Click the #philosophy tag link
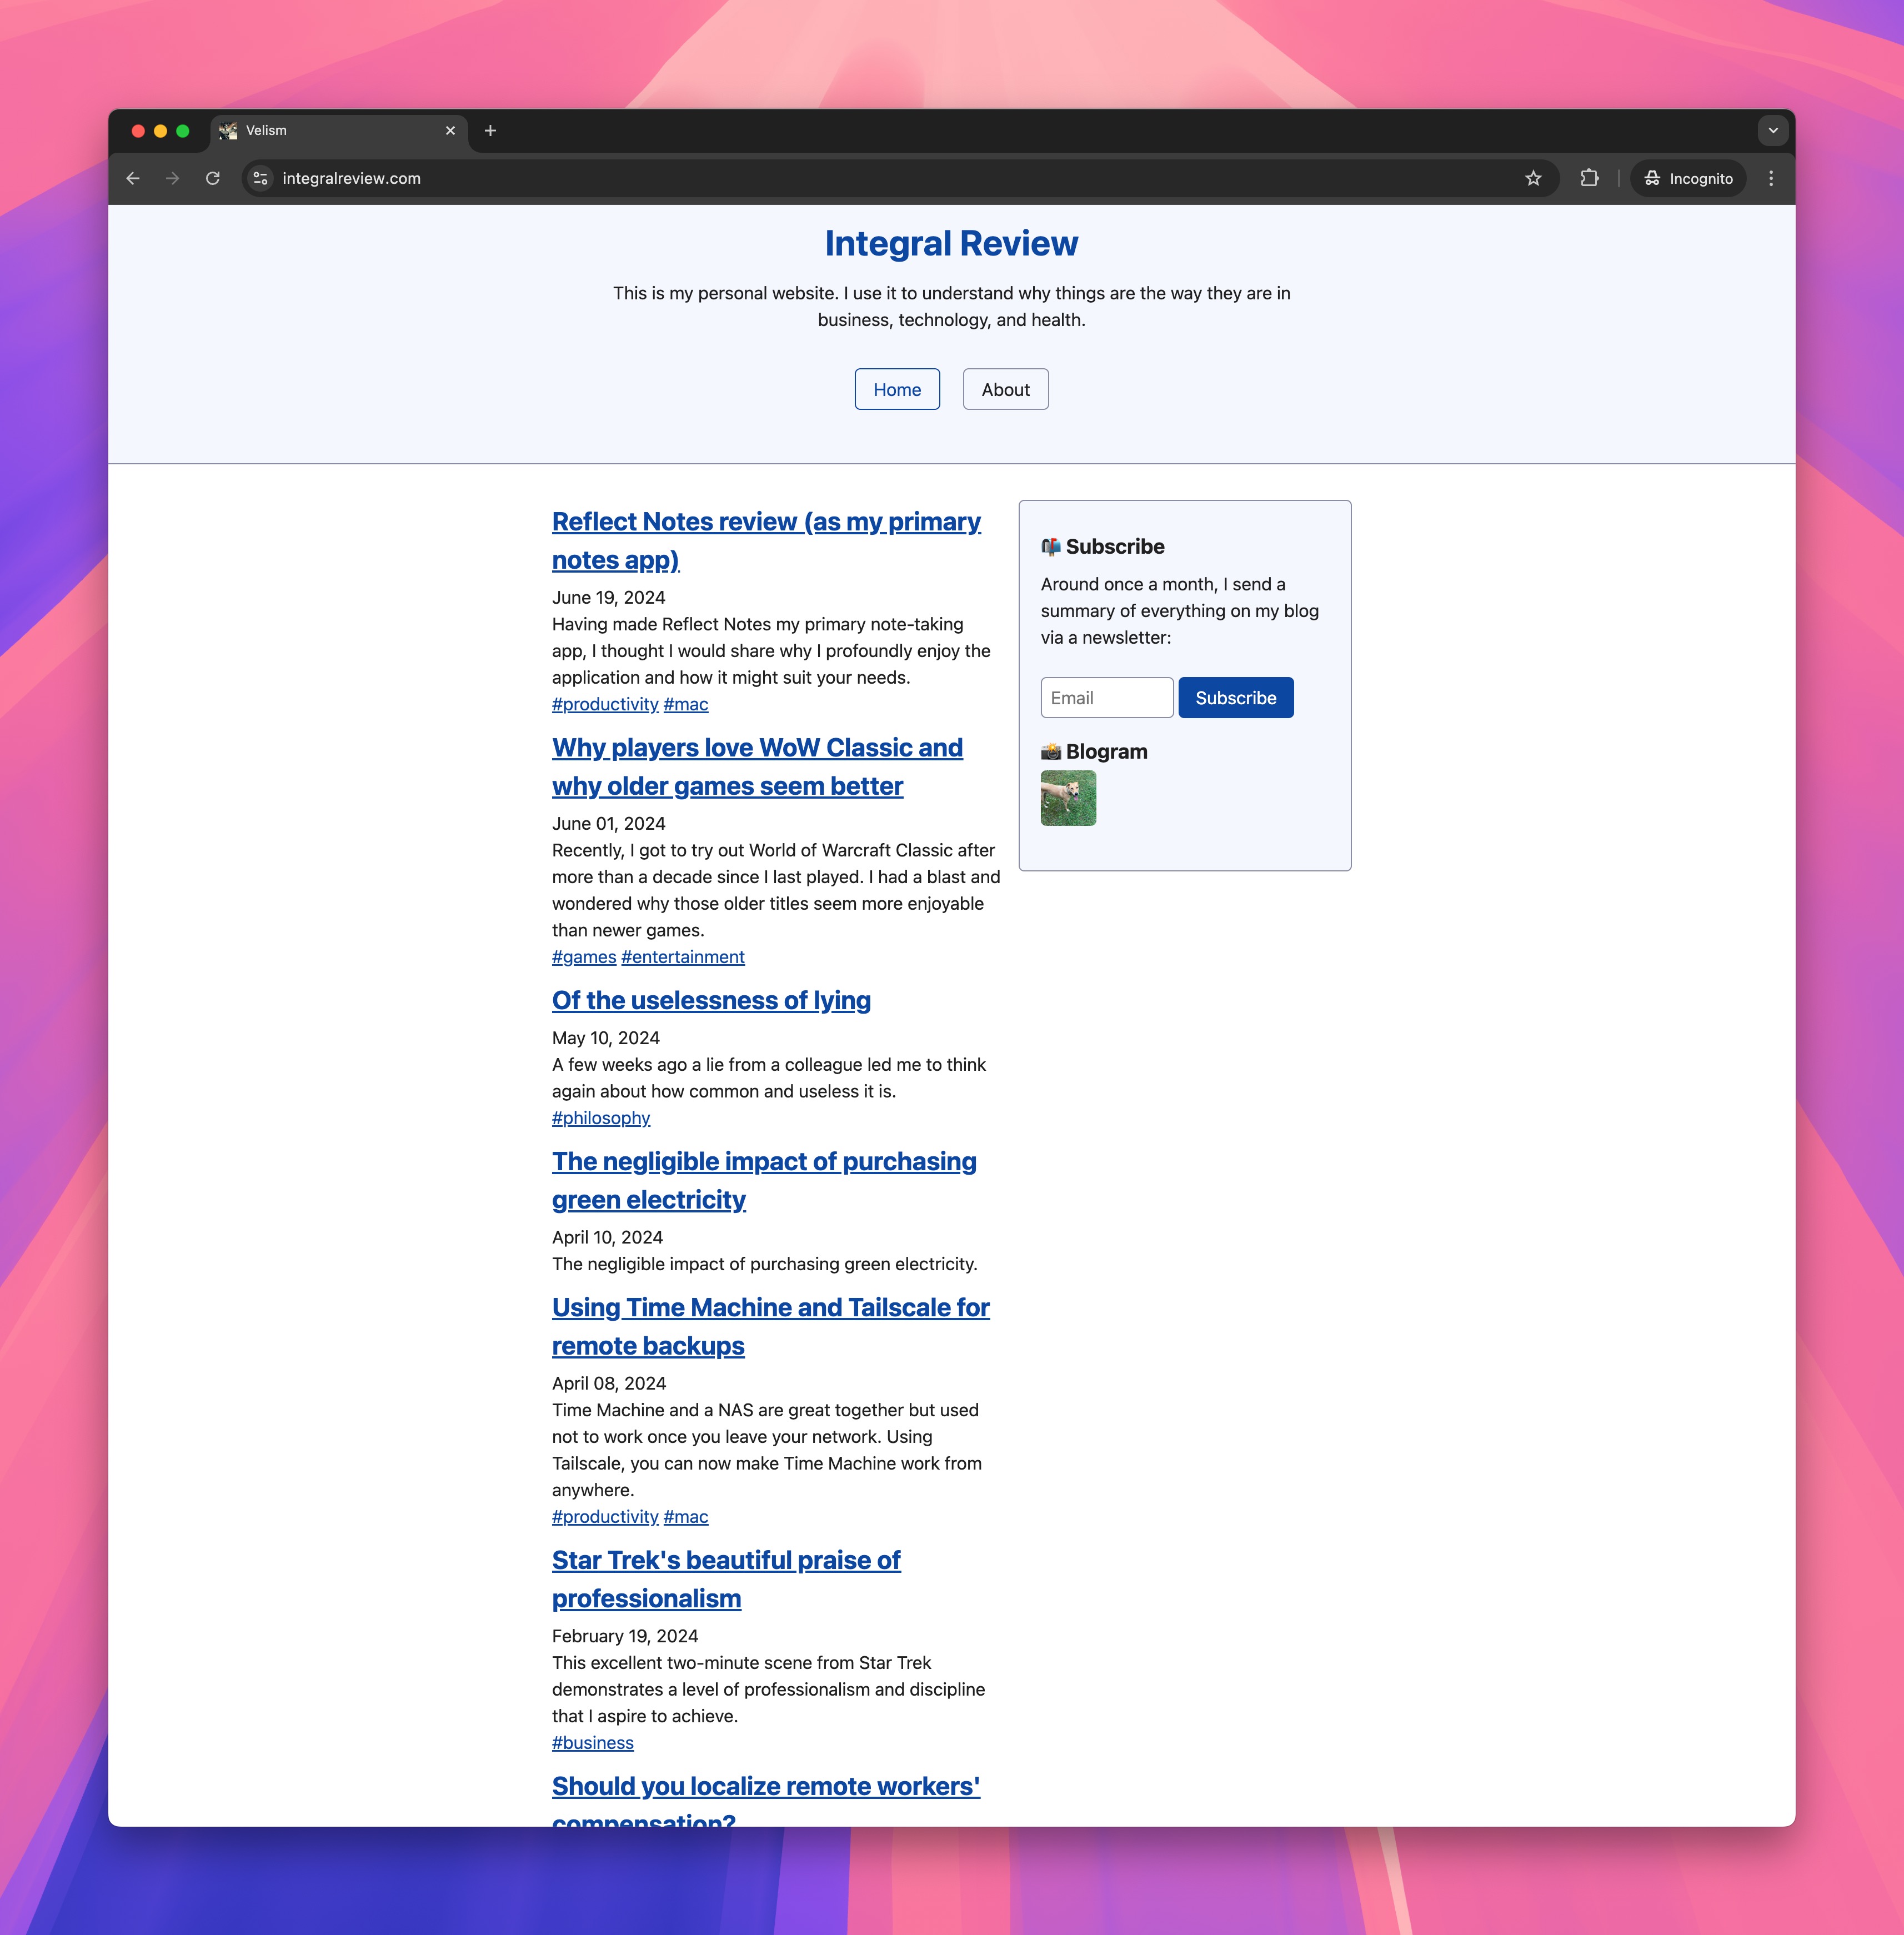This screenshot has height=1935, width=1904. pyautogui.click(x=600, y=1118)
